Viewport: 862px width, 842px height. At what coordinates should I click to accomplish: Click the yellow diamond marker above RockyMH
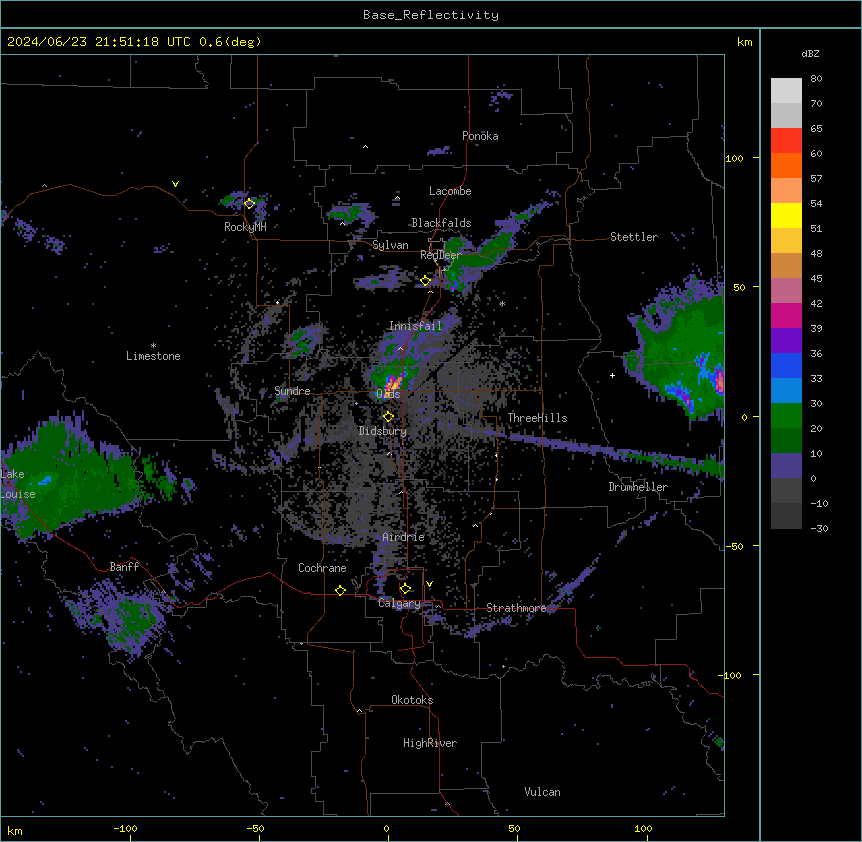(250, 203)
